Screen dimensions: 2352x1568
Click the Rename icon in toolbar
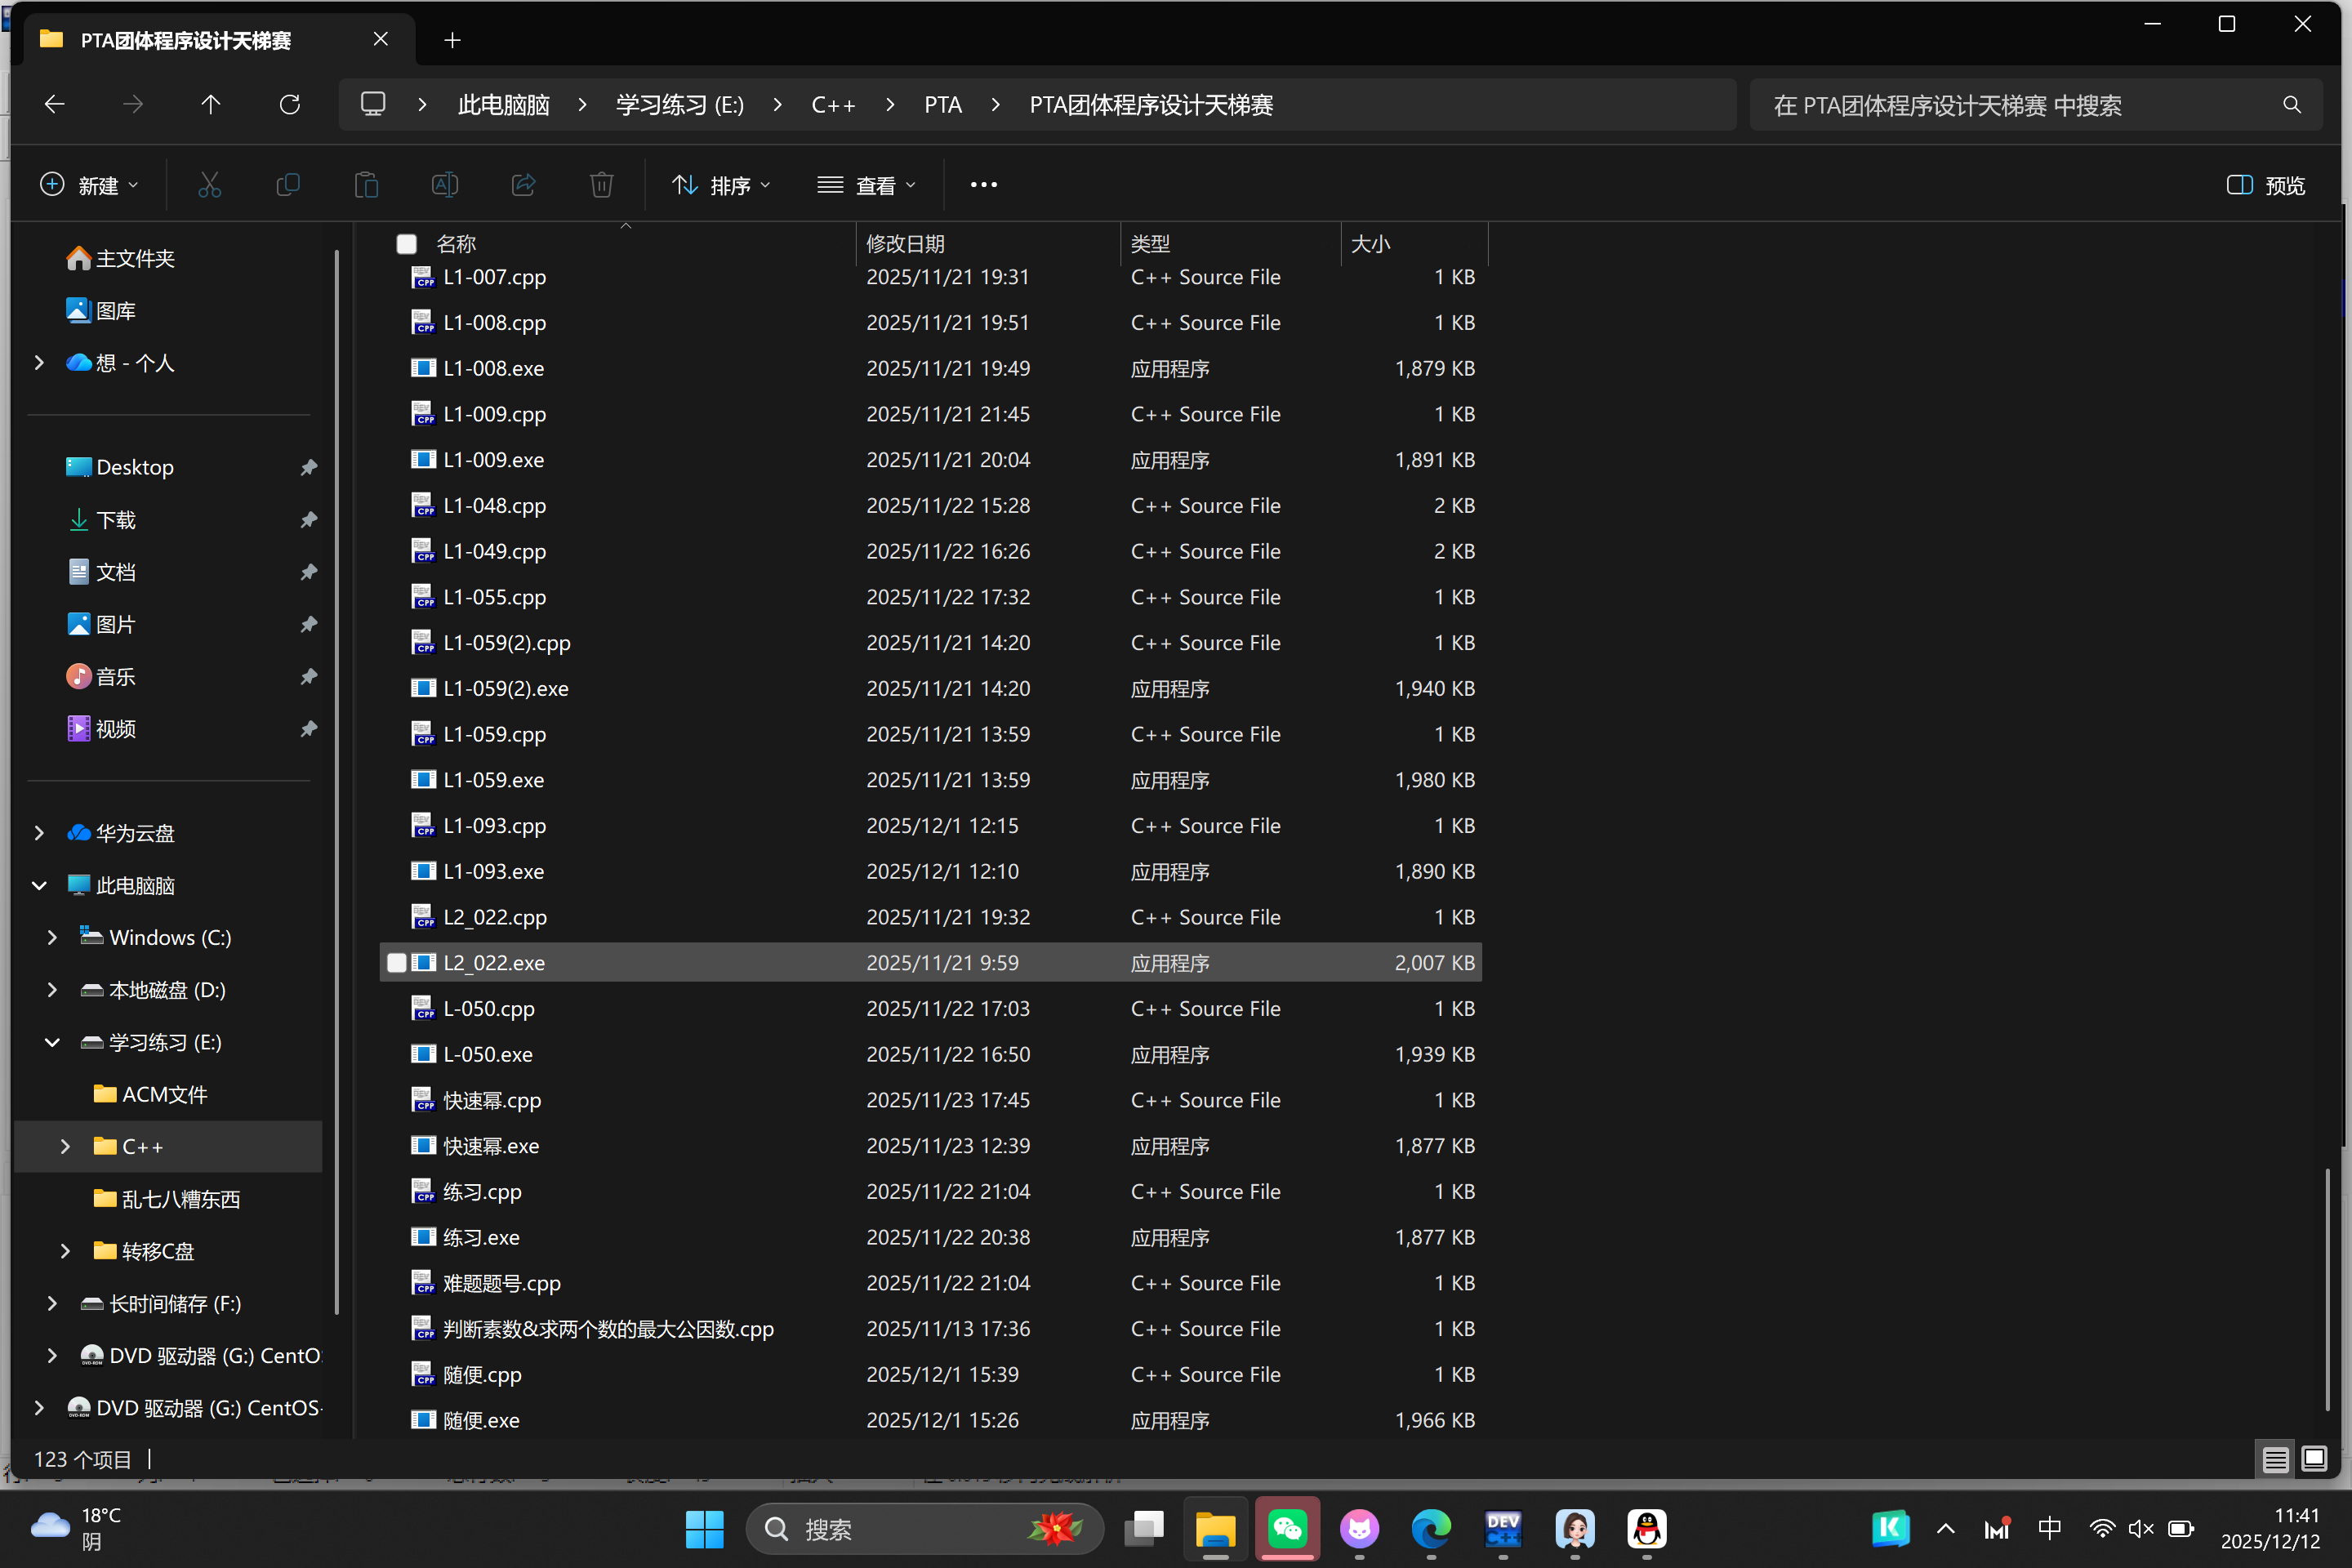[444, 185]
